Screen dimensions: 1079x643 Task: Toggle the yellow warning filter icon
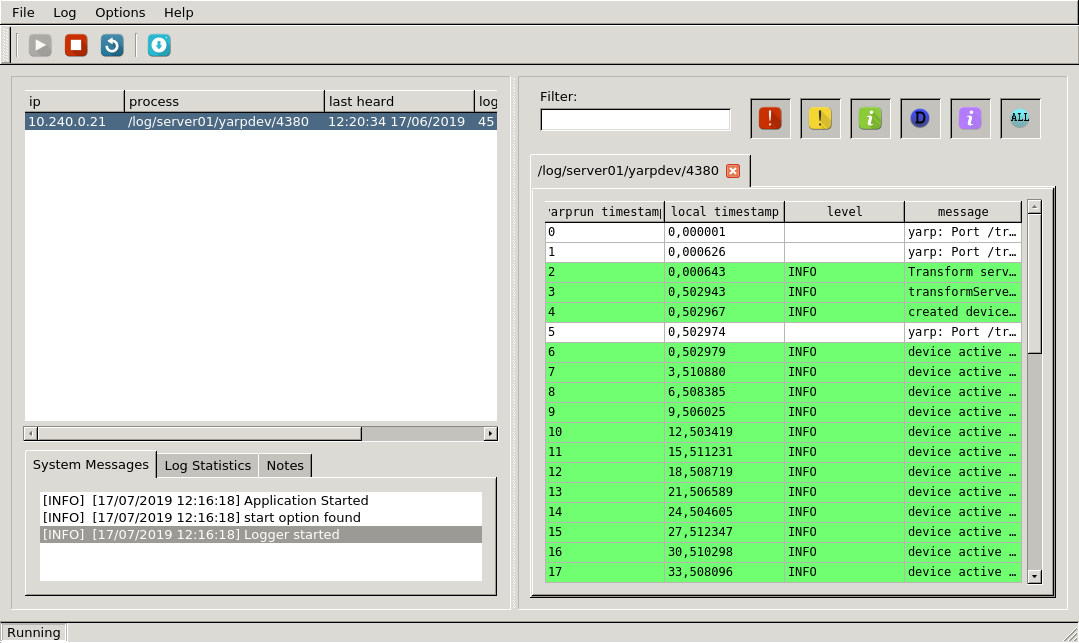tap(820, 118)
